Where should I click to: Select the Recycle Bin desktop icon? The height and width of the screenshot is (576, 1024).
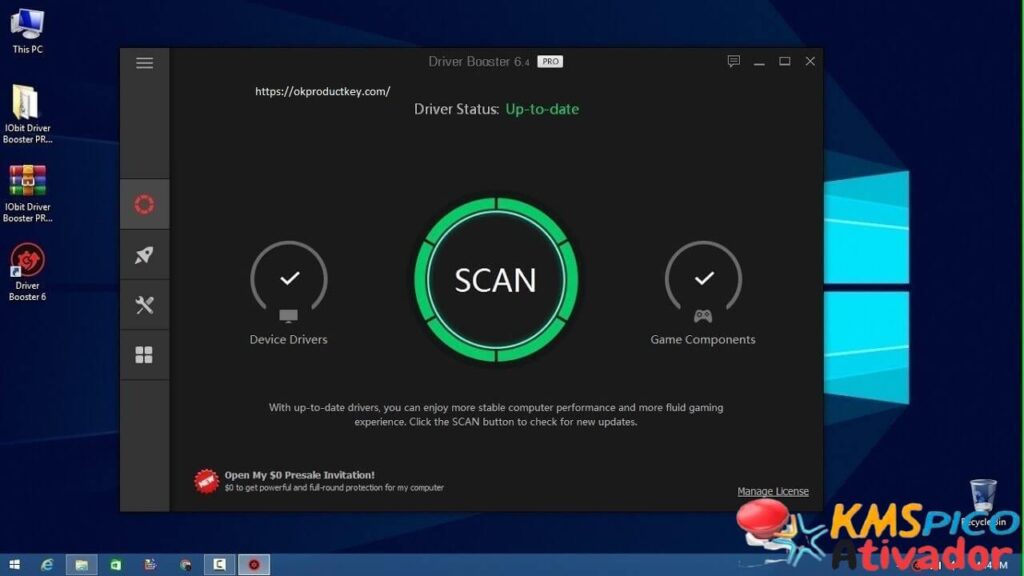pos(983,503)
